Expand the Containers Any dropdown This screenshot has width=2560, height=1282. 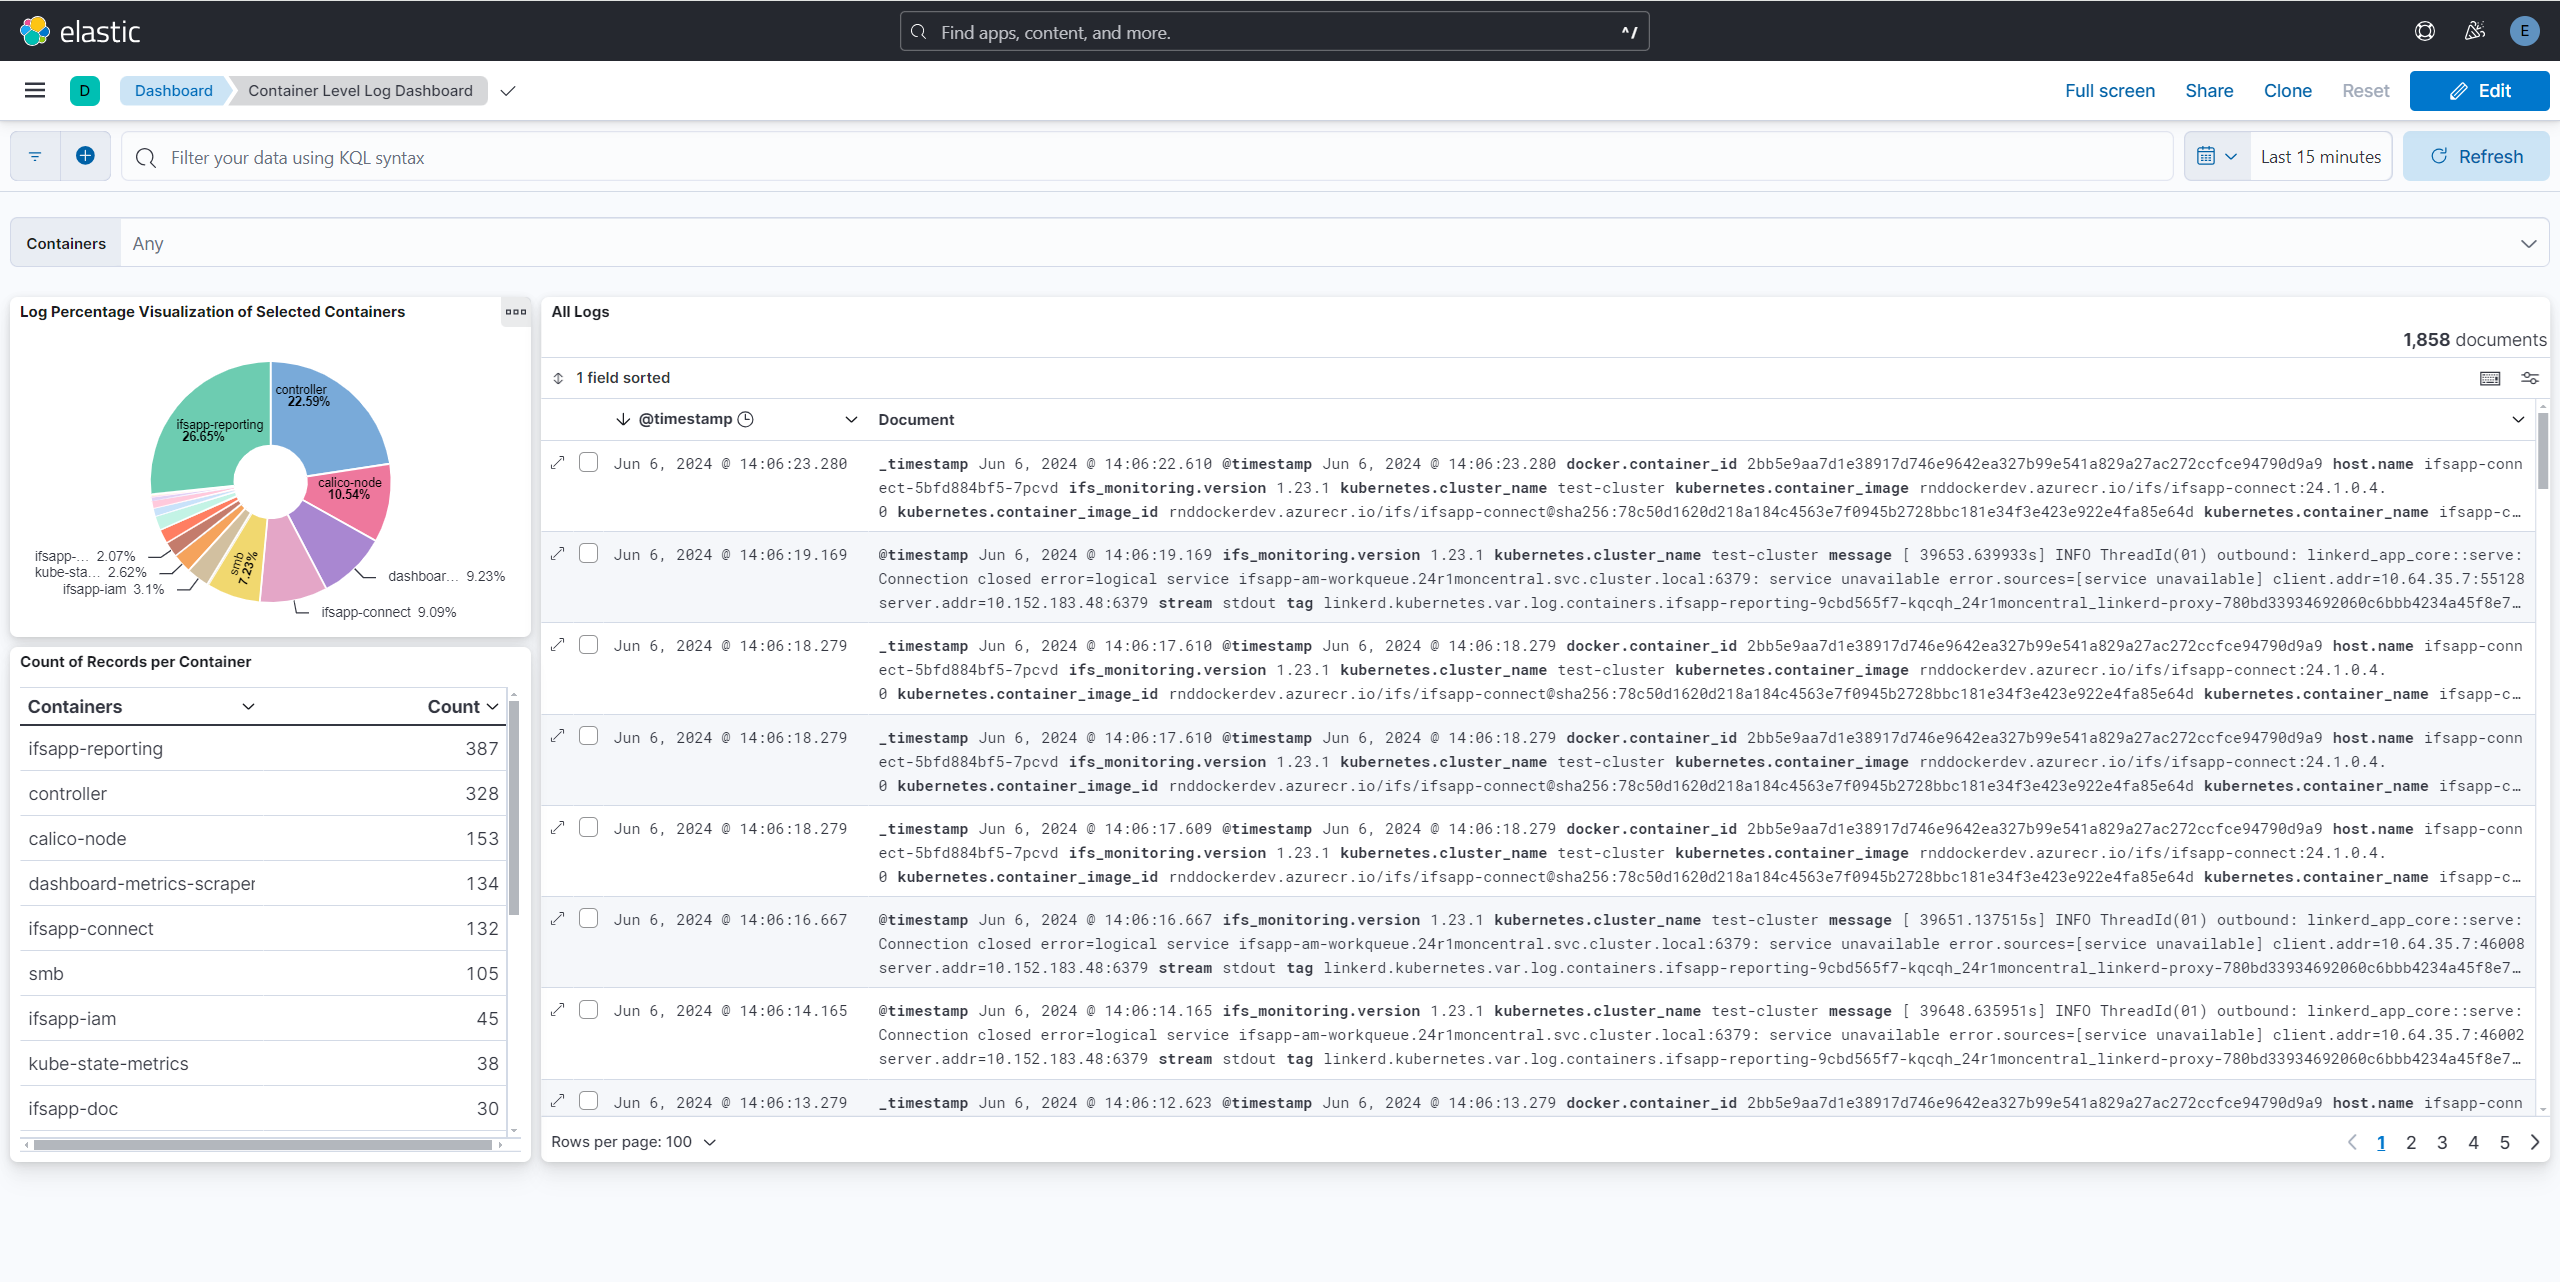coord(2528,243)
